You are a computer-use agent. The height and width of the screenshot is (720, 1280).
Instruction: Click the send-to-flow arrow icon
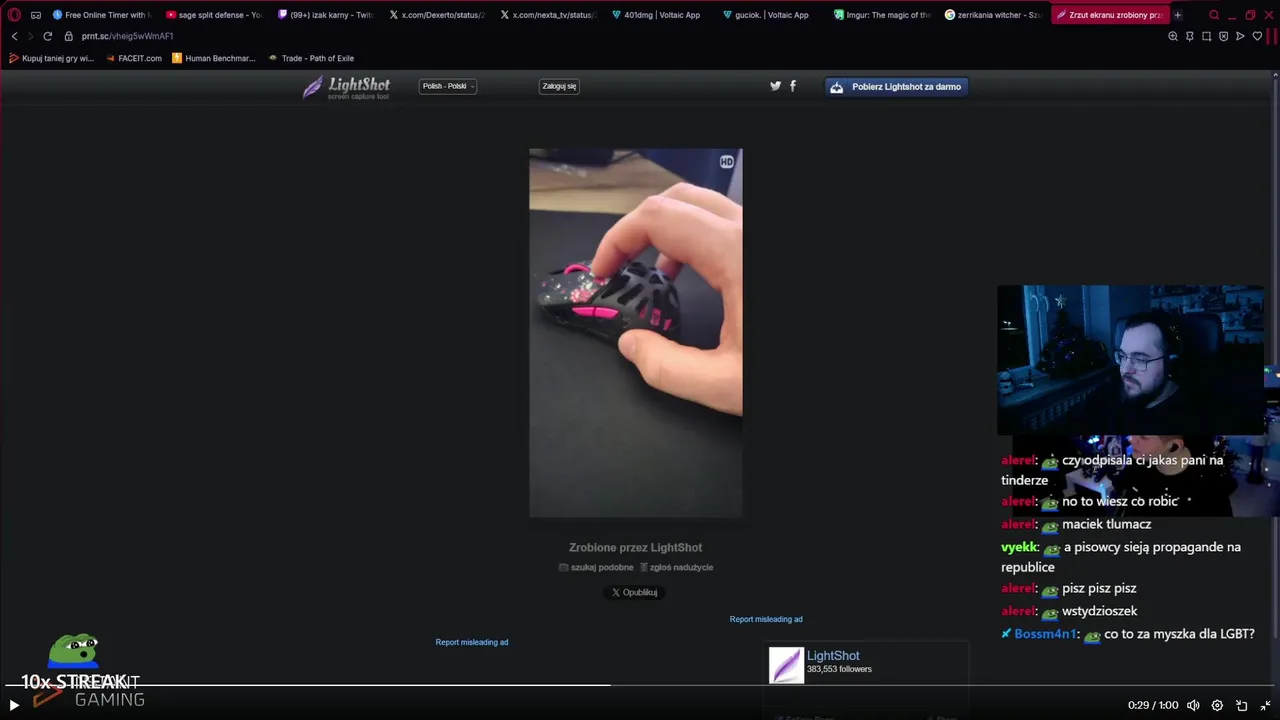(1240, 36)
